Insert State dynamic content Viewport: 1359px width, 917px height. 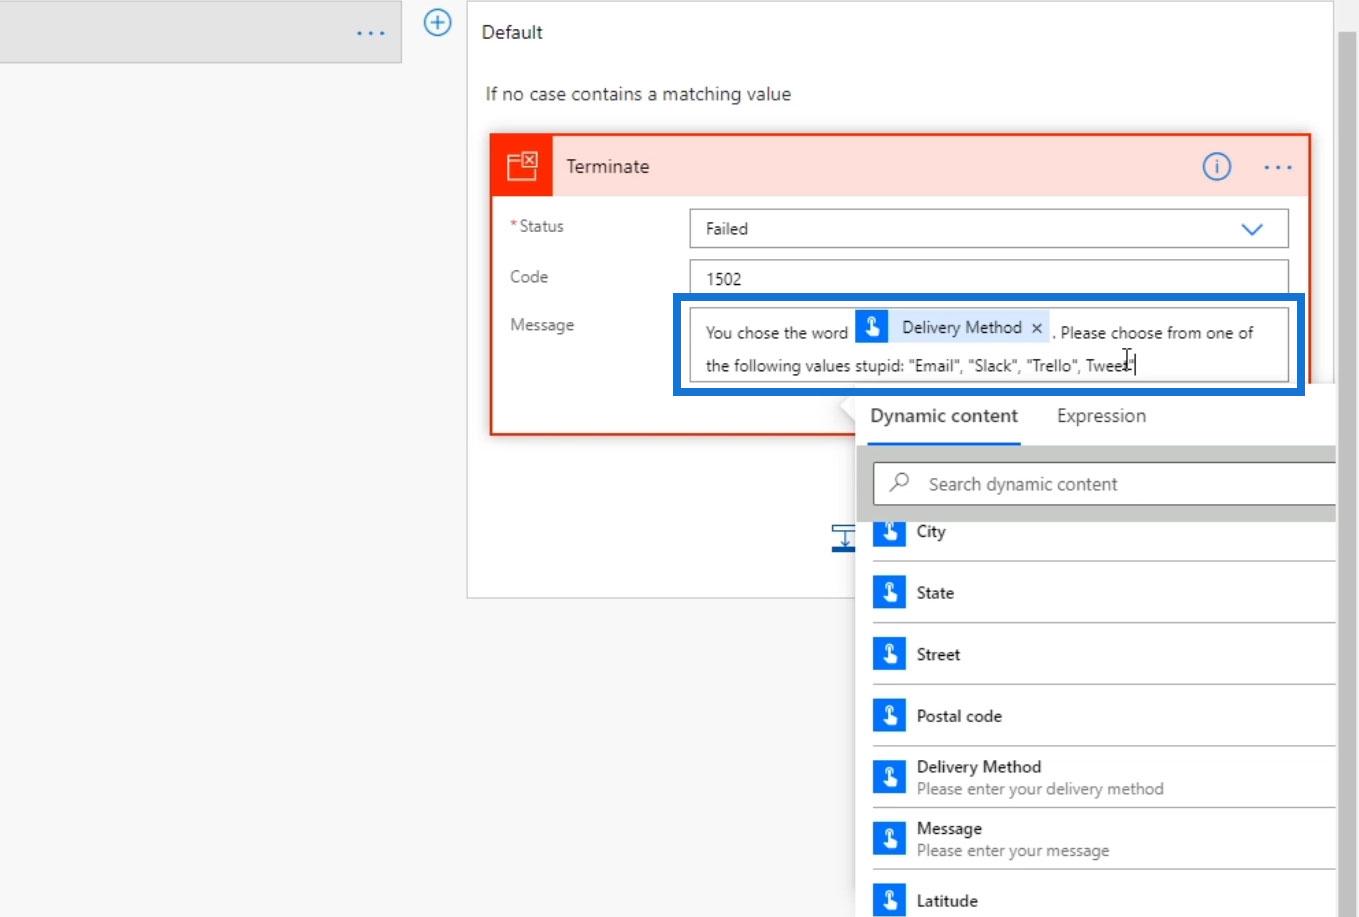934,593
